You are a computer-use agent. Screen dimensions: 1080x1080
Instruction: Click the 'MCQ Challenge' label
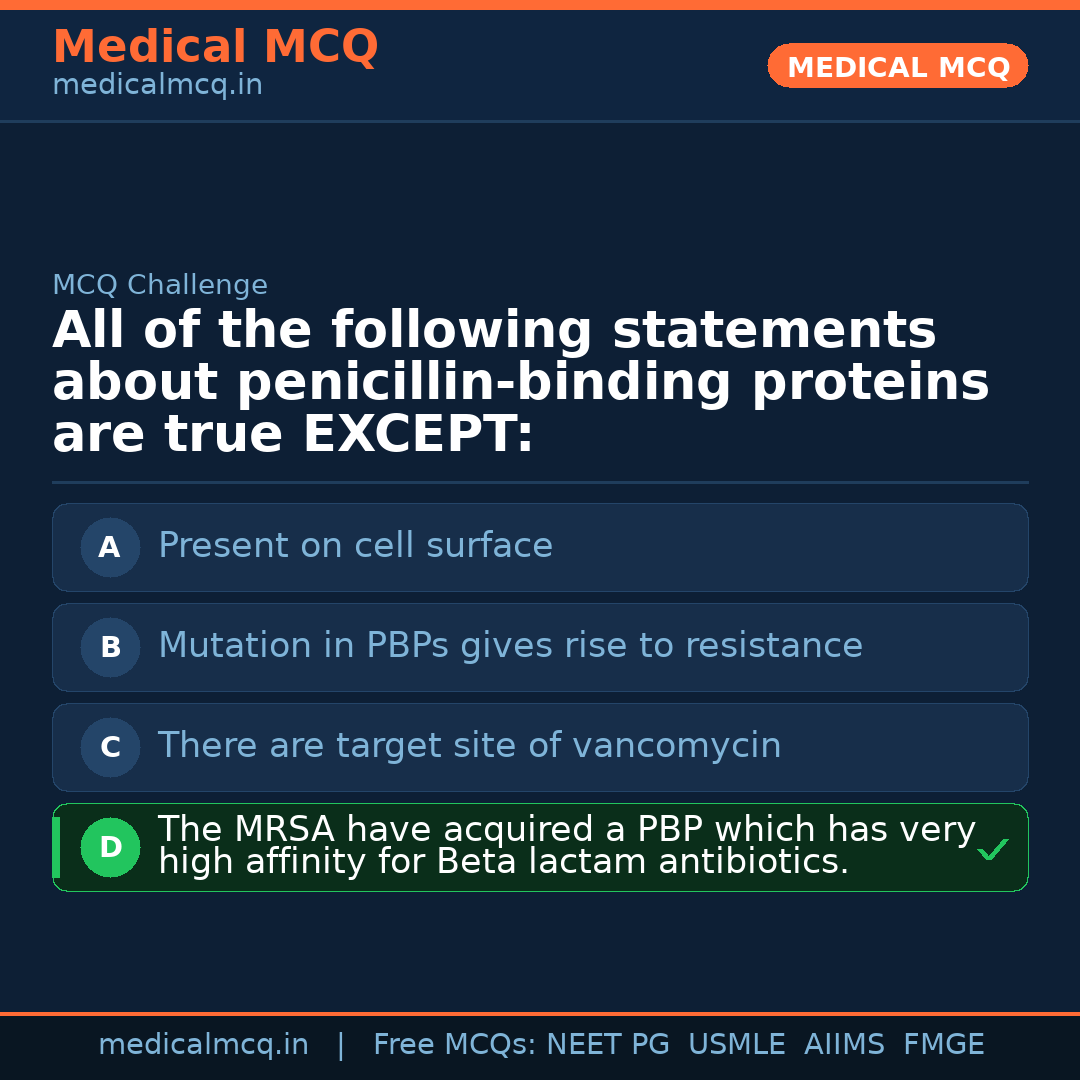coord(160,285)
